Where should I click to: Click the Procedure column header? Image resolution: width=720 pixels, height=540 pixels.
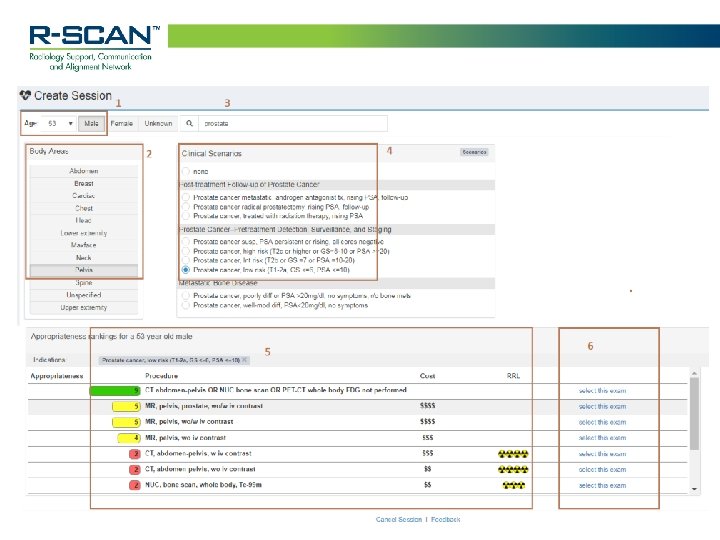tap(161, 376)
